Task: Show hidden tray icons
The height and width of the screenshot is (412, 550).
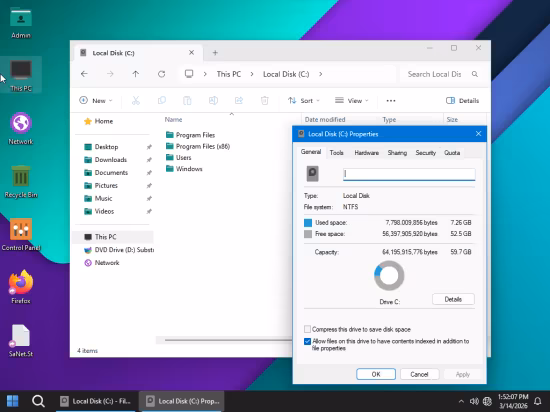Action: tap(461, 401)
